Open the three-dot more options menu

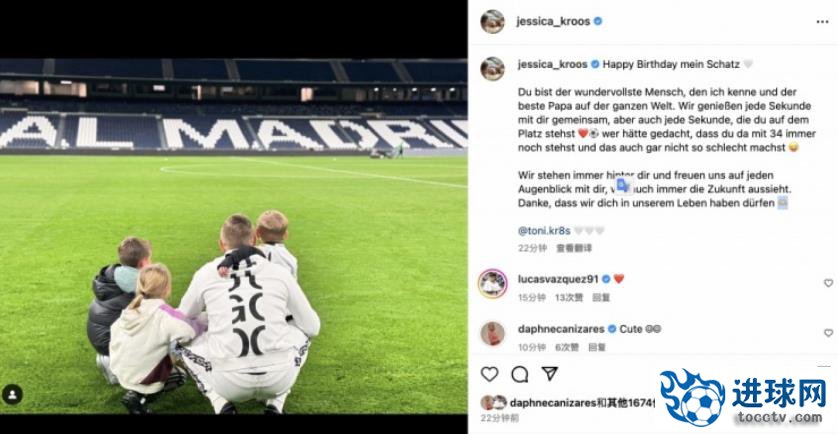[x=822, y=22]
